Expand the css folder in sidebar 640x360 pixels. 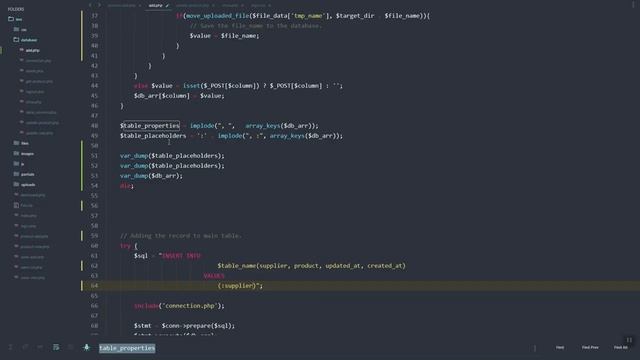coord(20,29)
